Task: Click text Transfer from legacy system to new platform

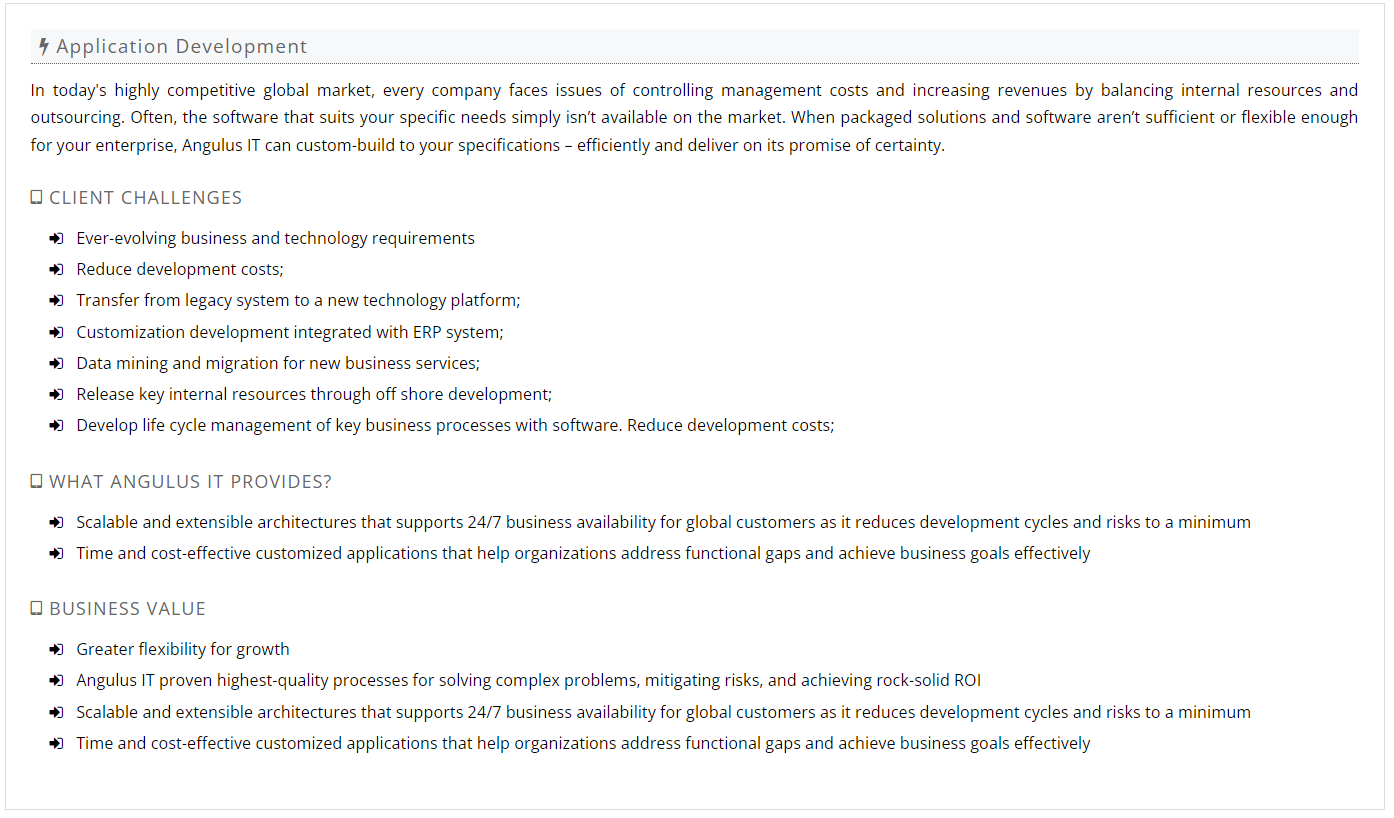Action: 298,300
